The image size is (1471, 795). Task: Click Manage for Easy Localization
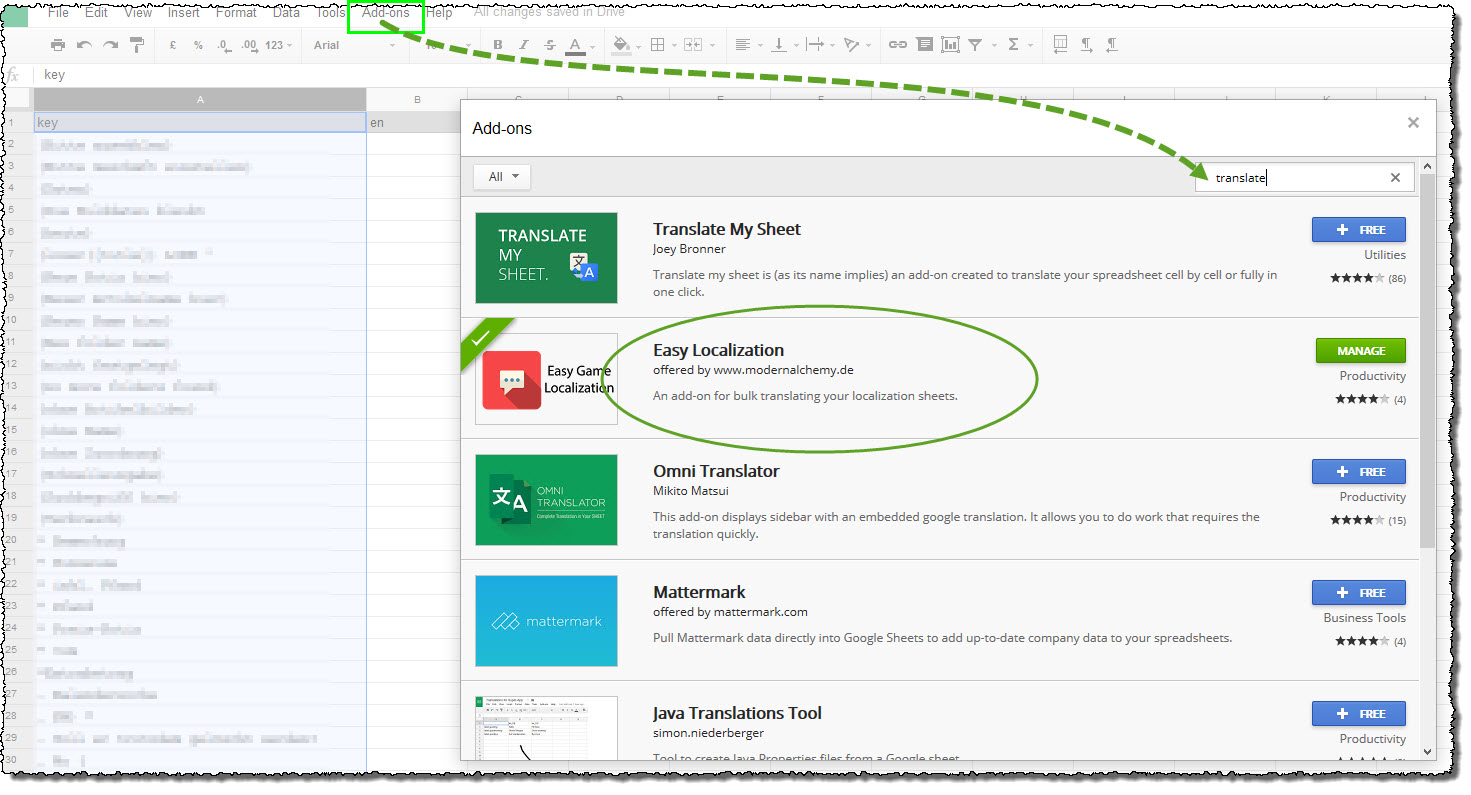pos(1361,351)
